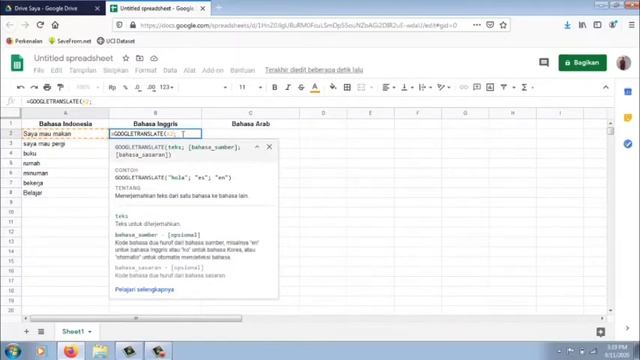640x360 pixels.
Task: Click the horizontal scrollbar
Action: pyautogui.click(x=136, y=318)
